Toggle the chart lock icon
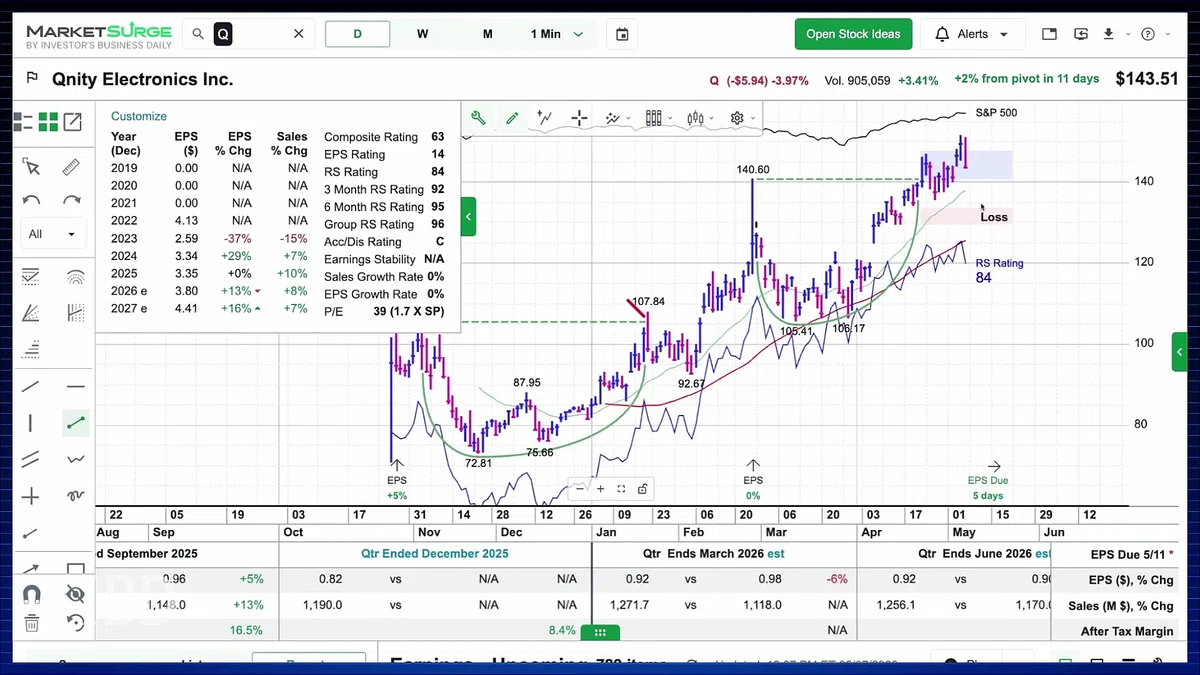The height and width of the screenshot is (675, 1200). pos(642,489)
